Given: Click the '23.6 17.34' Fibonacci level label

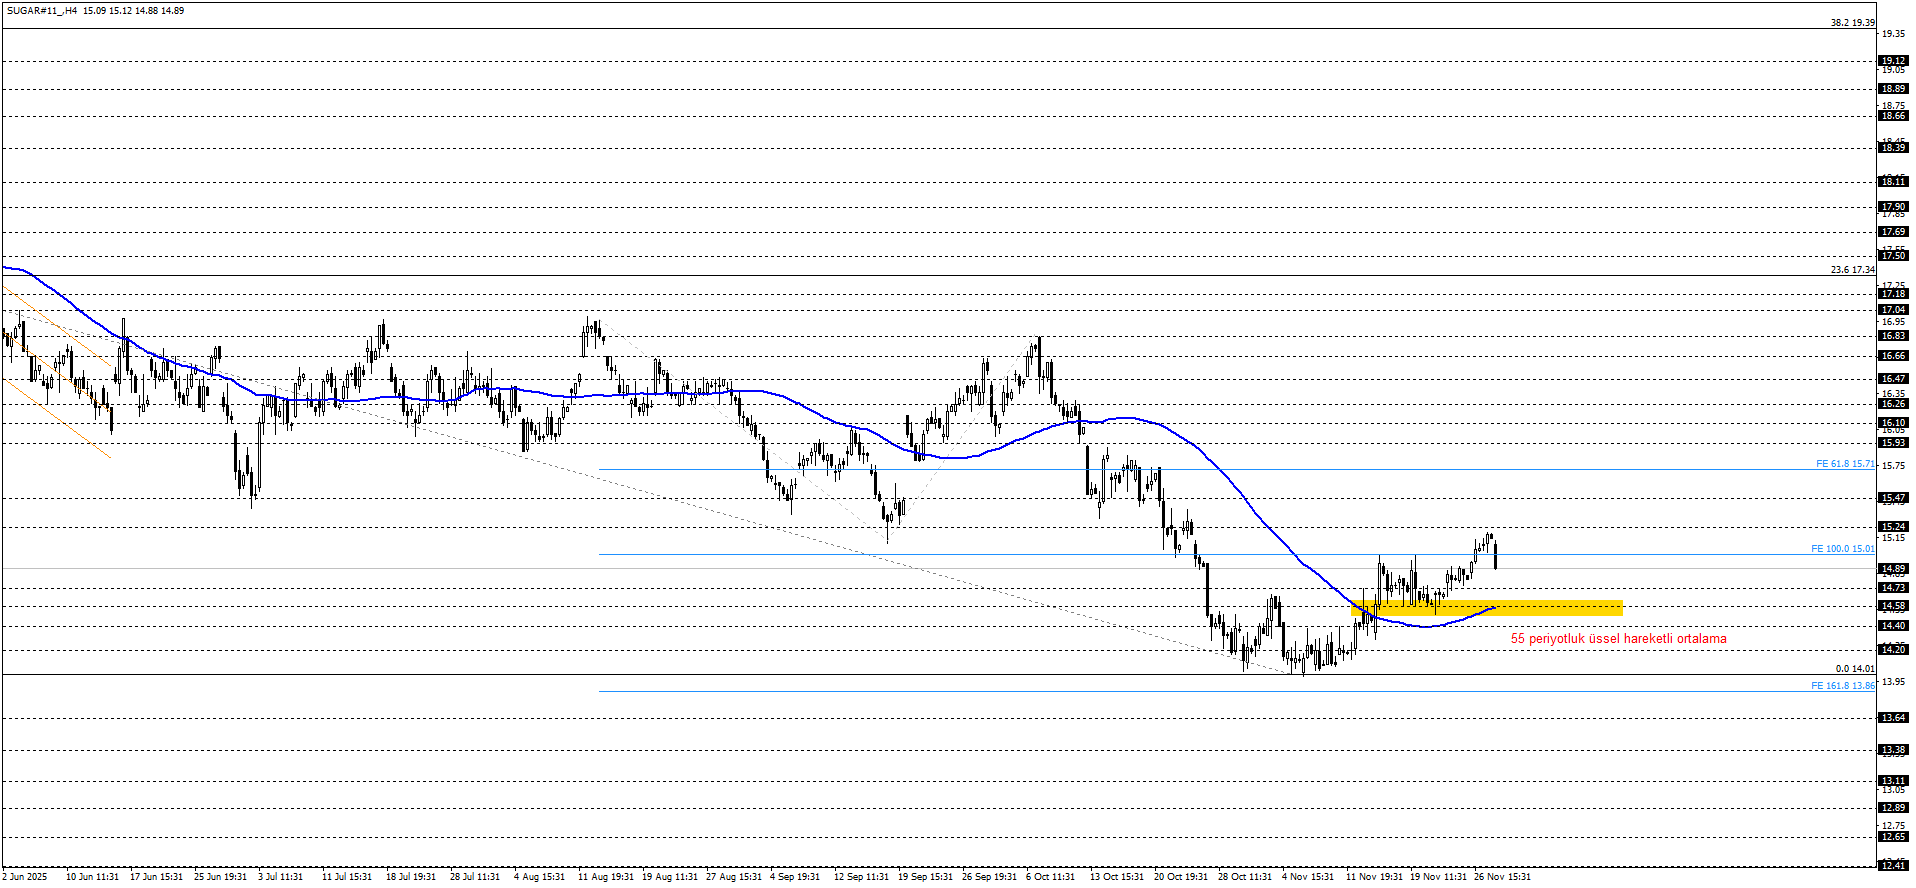Looking at the screenshot, I should [x=1853, y=269].
